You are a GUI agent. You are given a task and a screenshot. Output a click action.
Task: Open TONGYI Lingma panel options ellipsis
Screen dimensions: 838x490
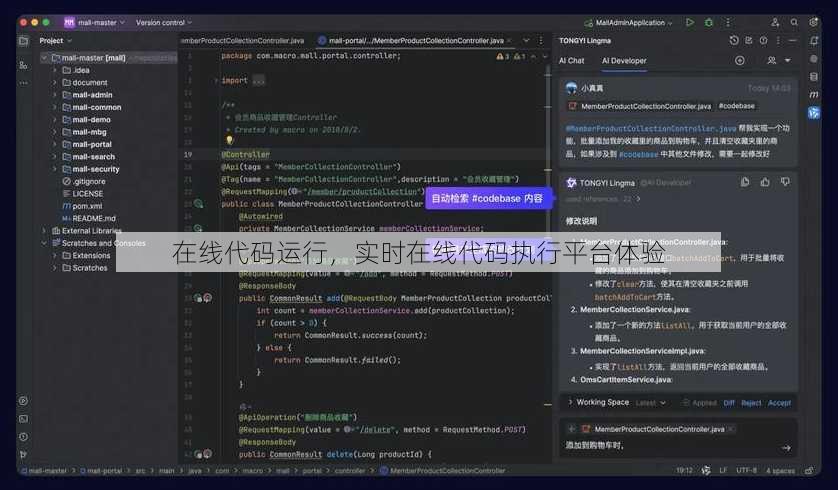pyautogui.click(x=778, y=41)
